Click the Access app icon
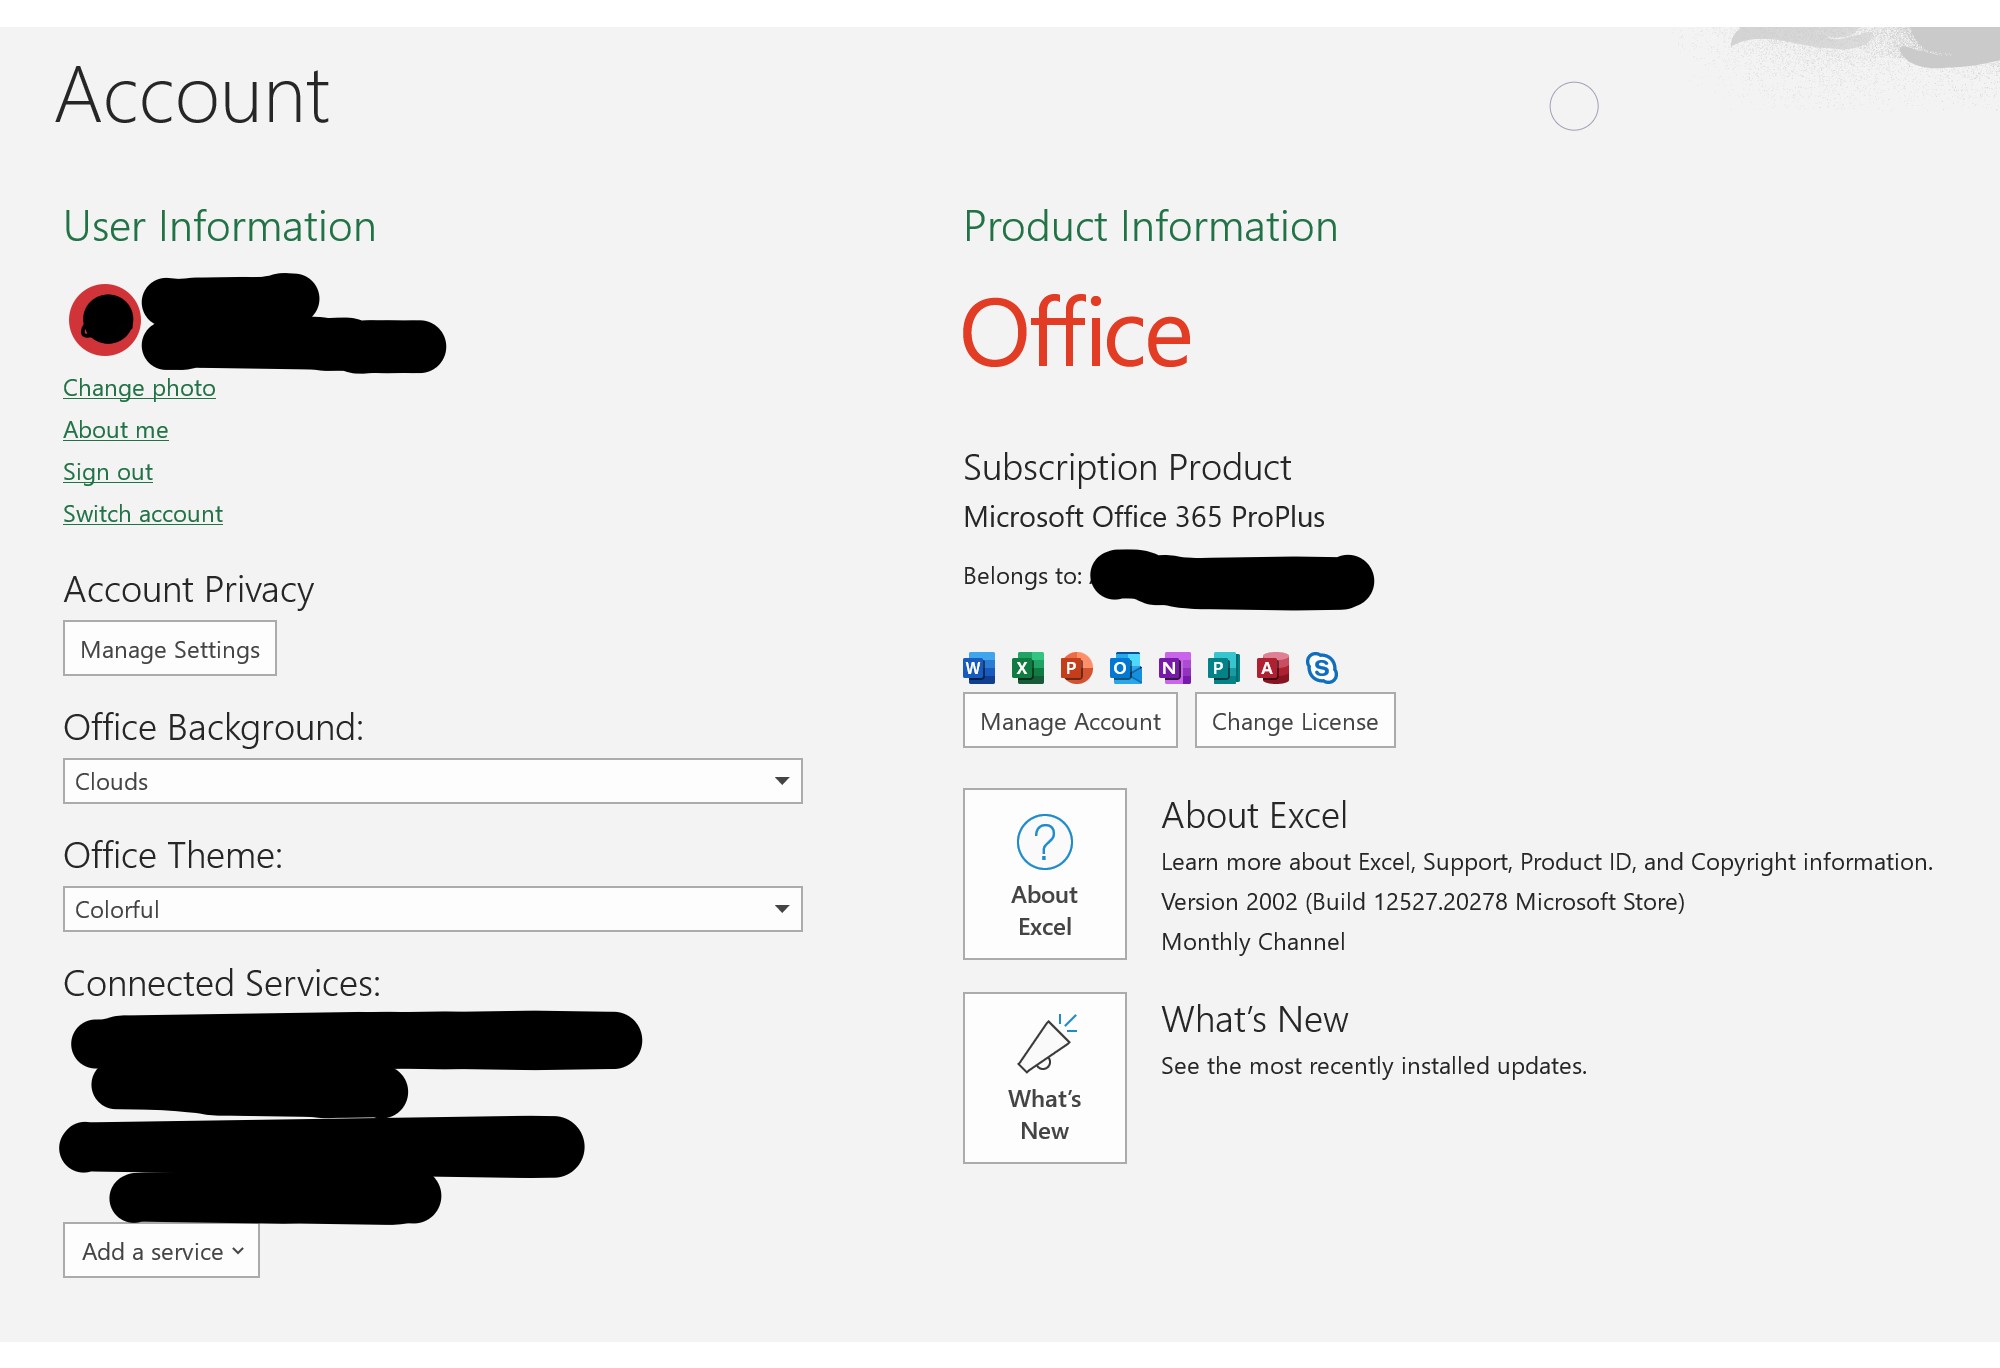Image resolution: width=2000 pixels, height=1368 pixels. [1272, 668]
